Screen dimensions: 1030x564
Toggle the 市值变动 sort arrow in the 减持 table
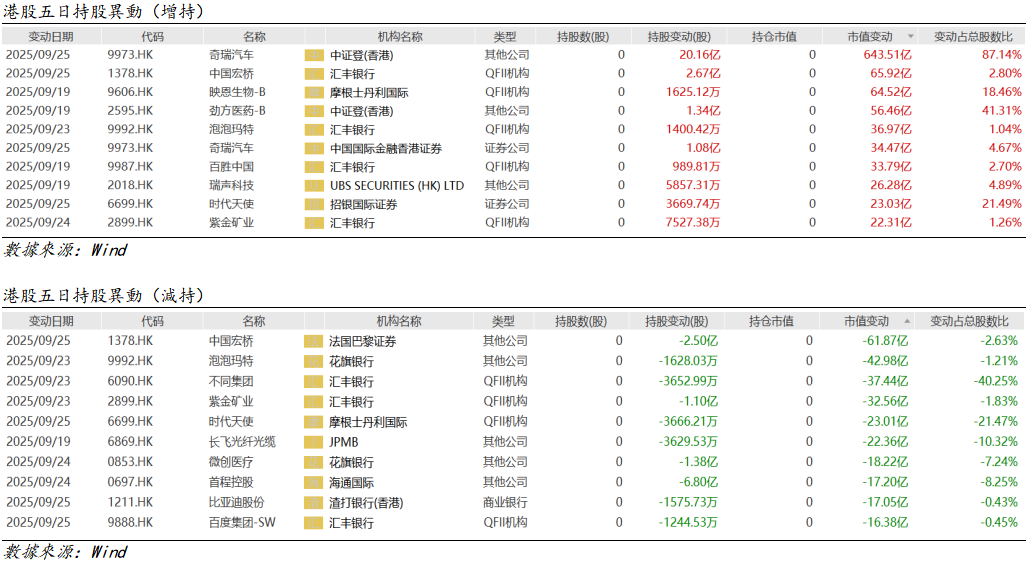[x=907, y=322]
